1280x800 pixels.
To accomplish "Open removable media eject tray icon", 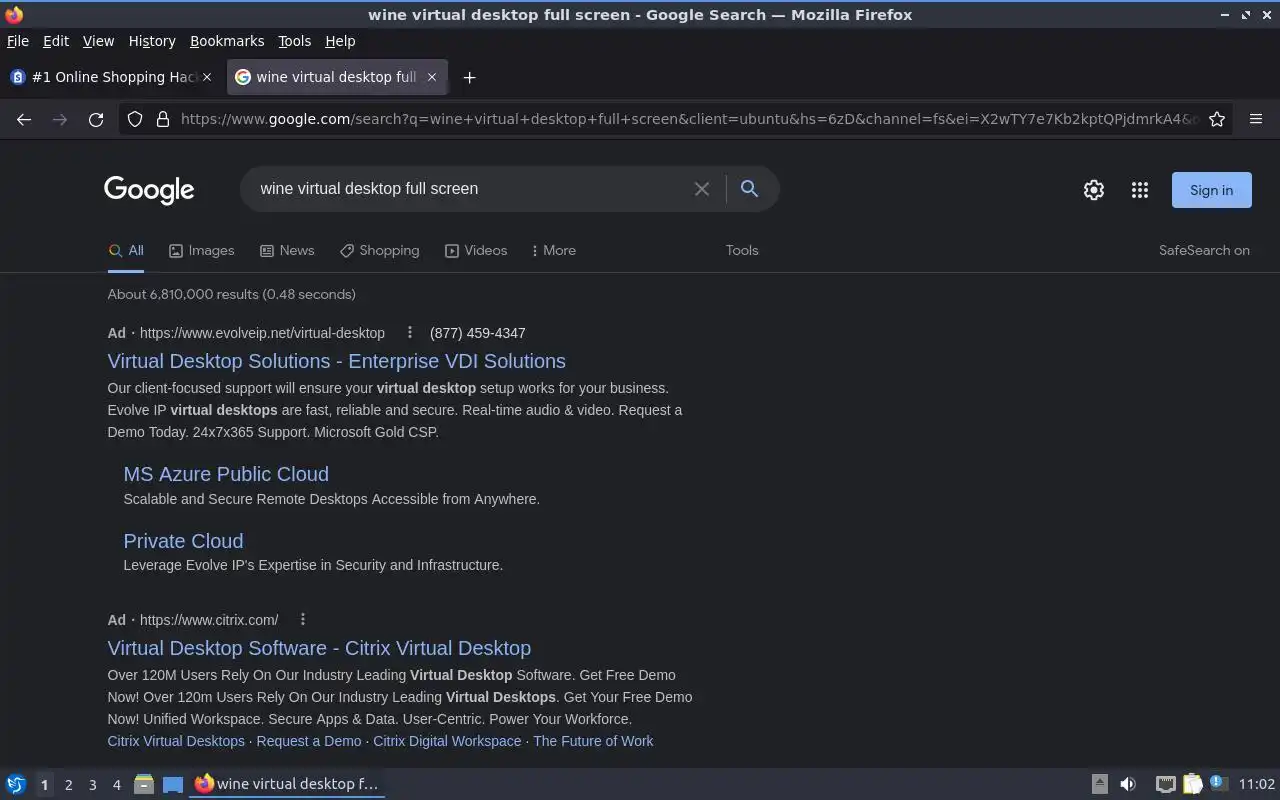I will click(1099, 784).
